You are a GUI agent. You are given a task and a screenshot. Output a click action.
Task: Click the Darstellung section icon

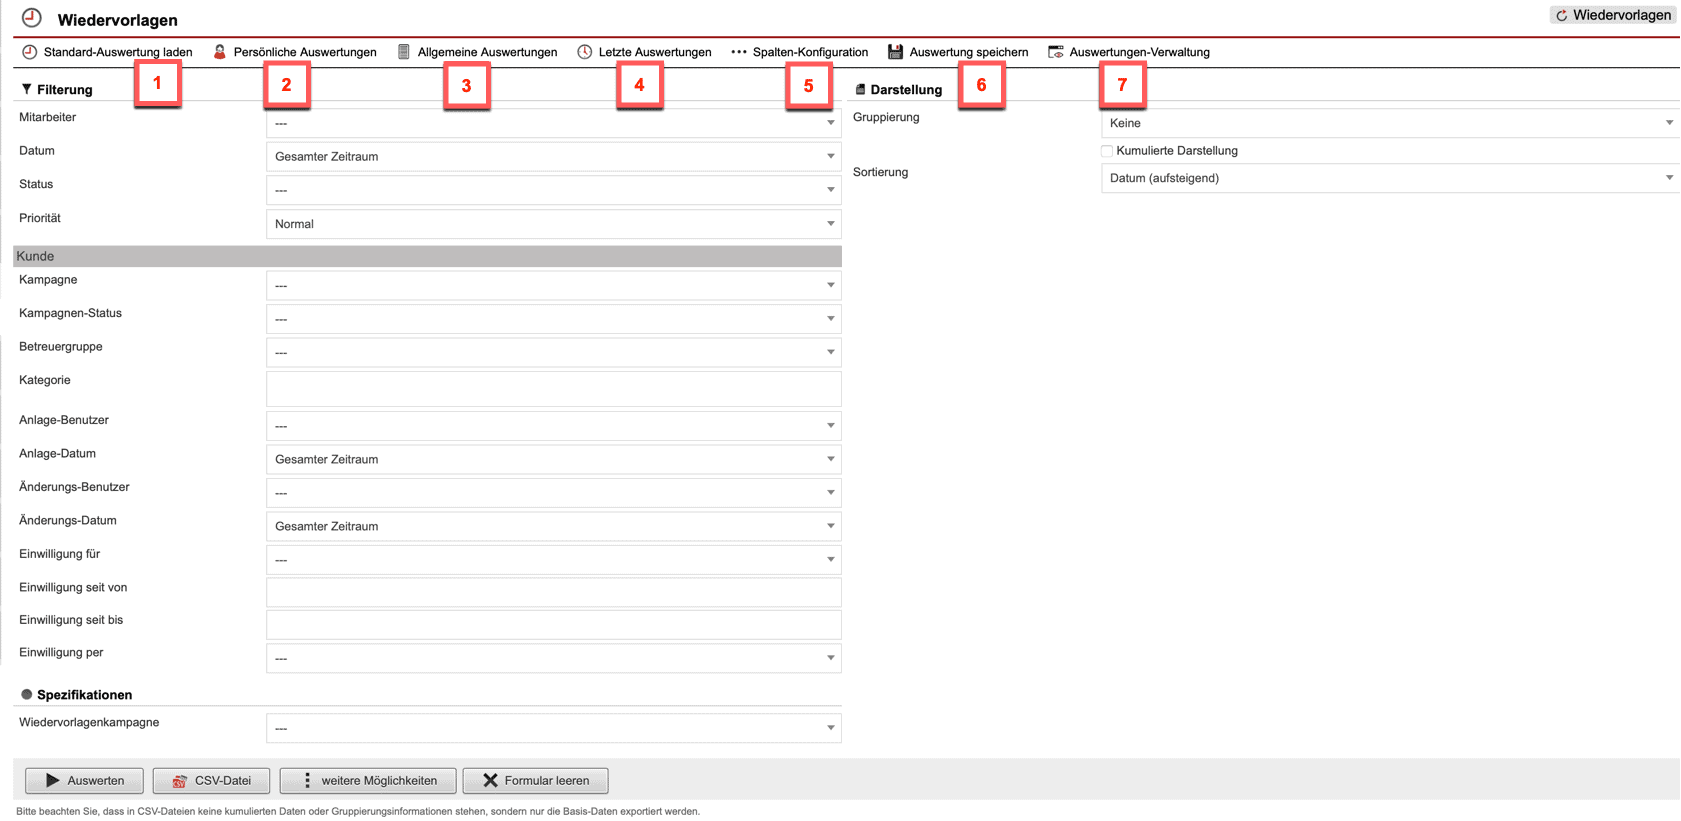pos(860,89)
